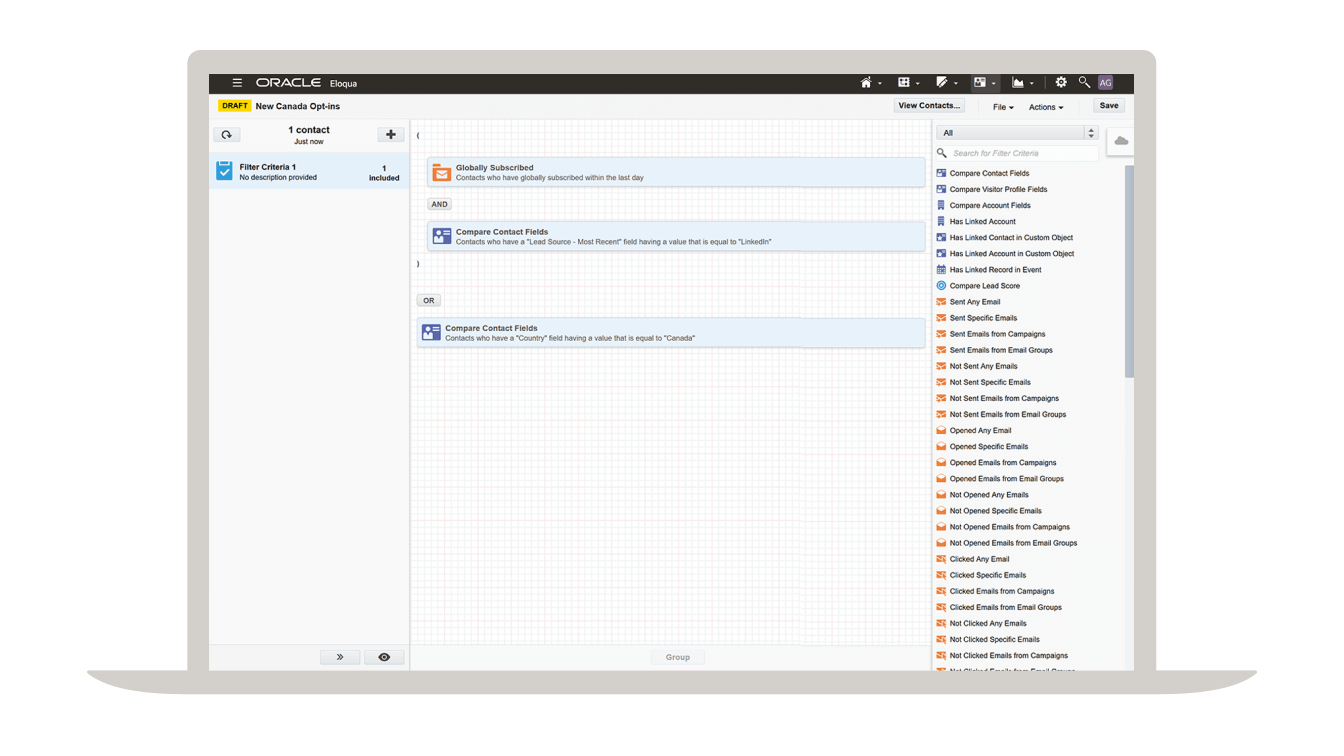Expand the Audience icon dropdown arrow
The image size is (1344, 756).
tap(991, 82)
